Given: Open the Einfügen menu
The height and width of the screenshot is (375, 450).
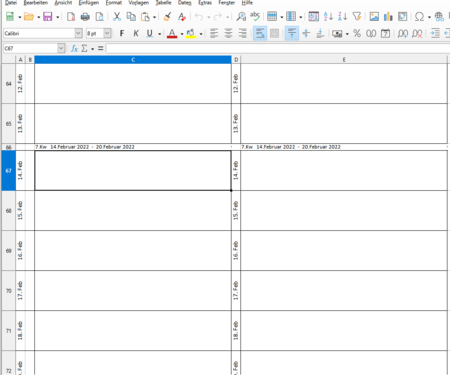Looking at the screenshot, I should pyautogui.click(x=89, y=3).
